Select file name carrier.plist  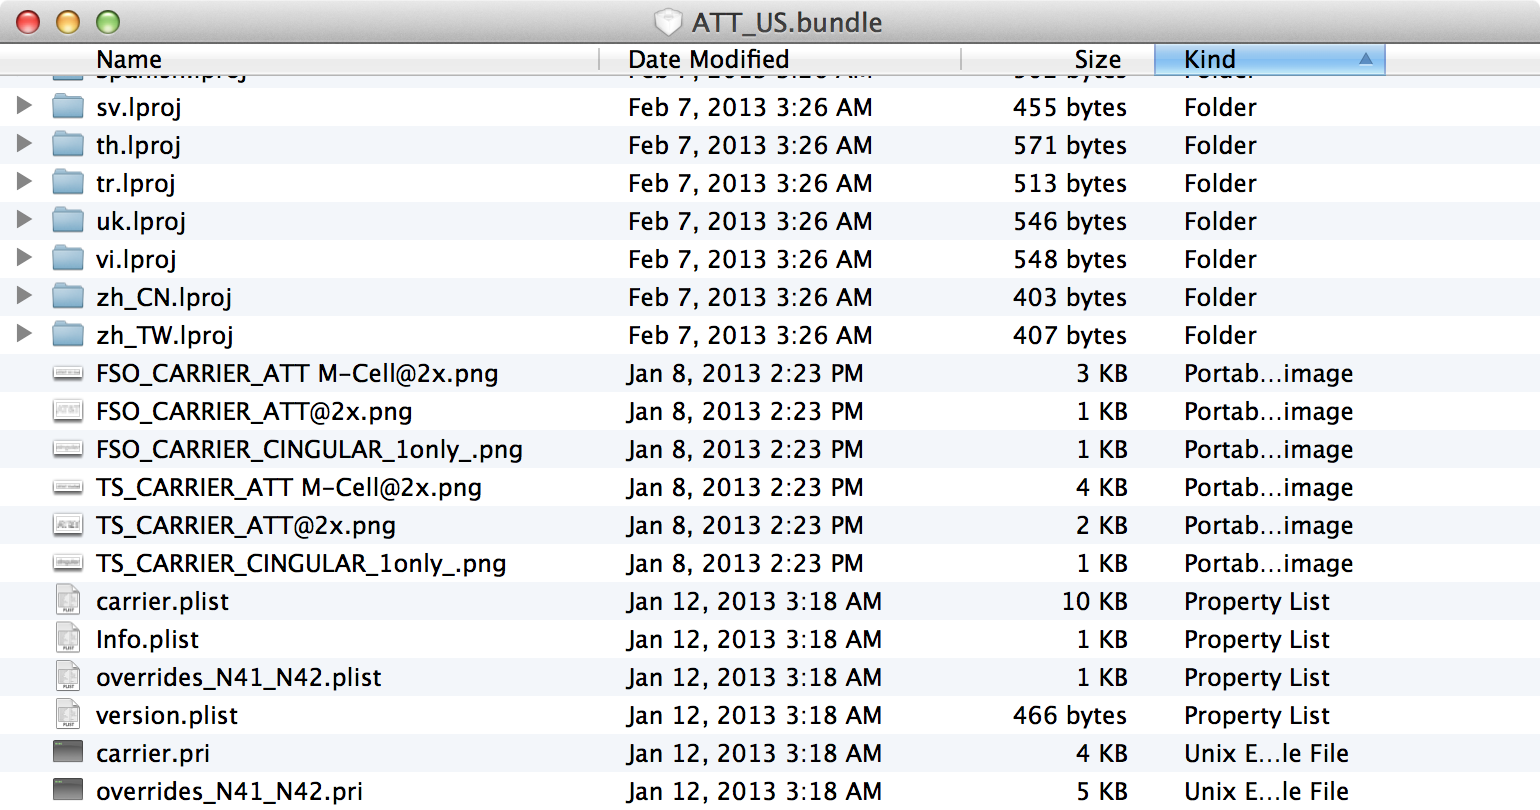point(162,601)
